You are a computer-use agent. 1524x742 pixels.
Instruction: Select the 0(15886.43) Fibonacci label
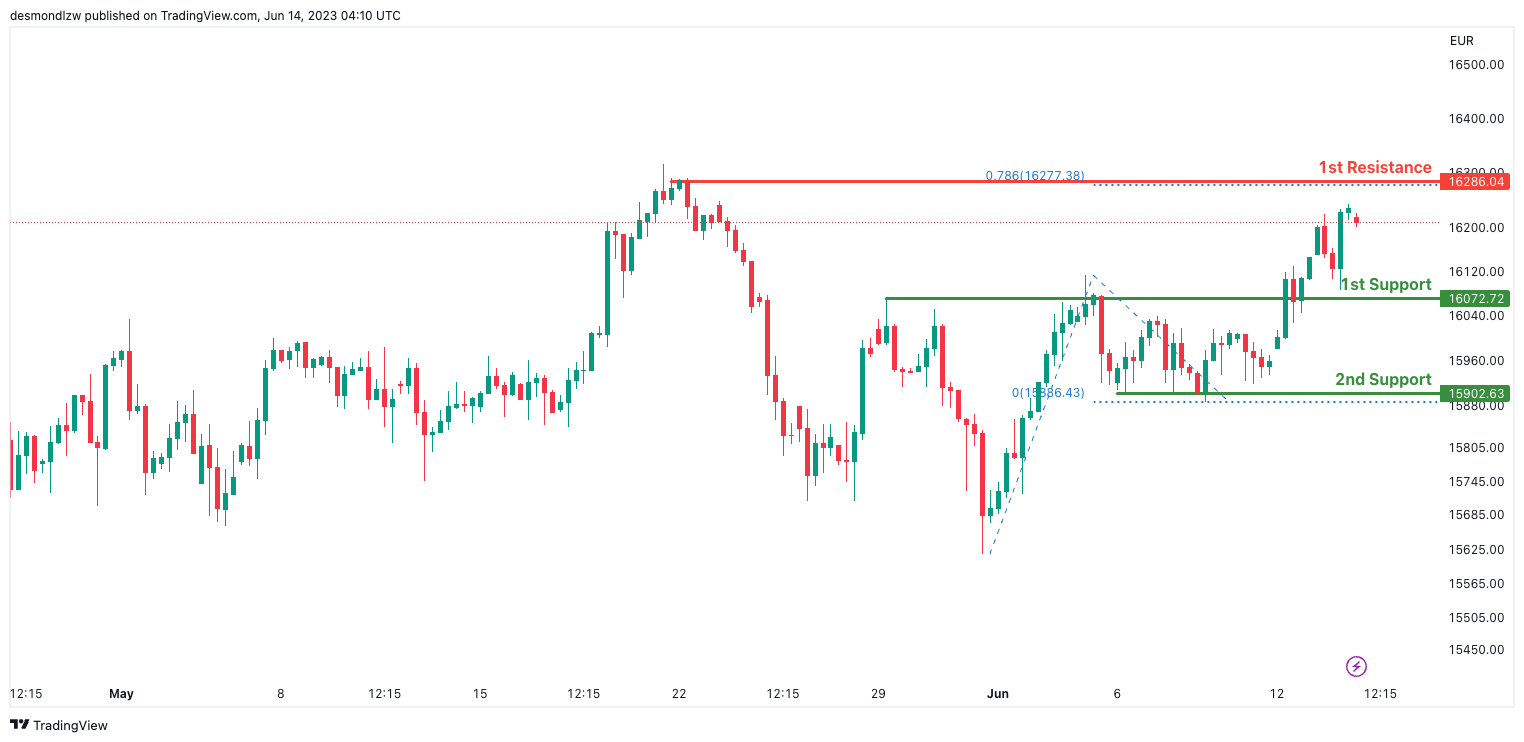tap(1047, 392)
